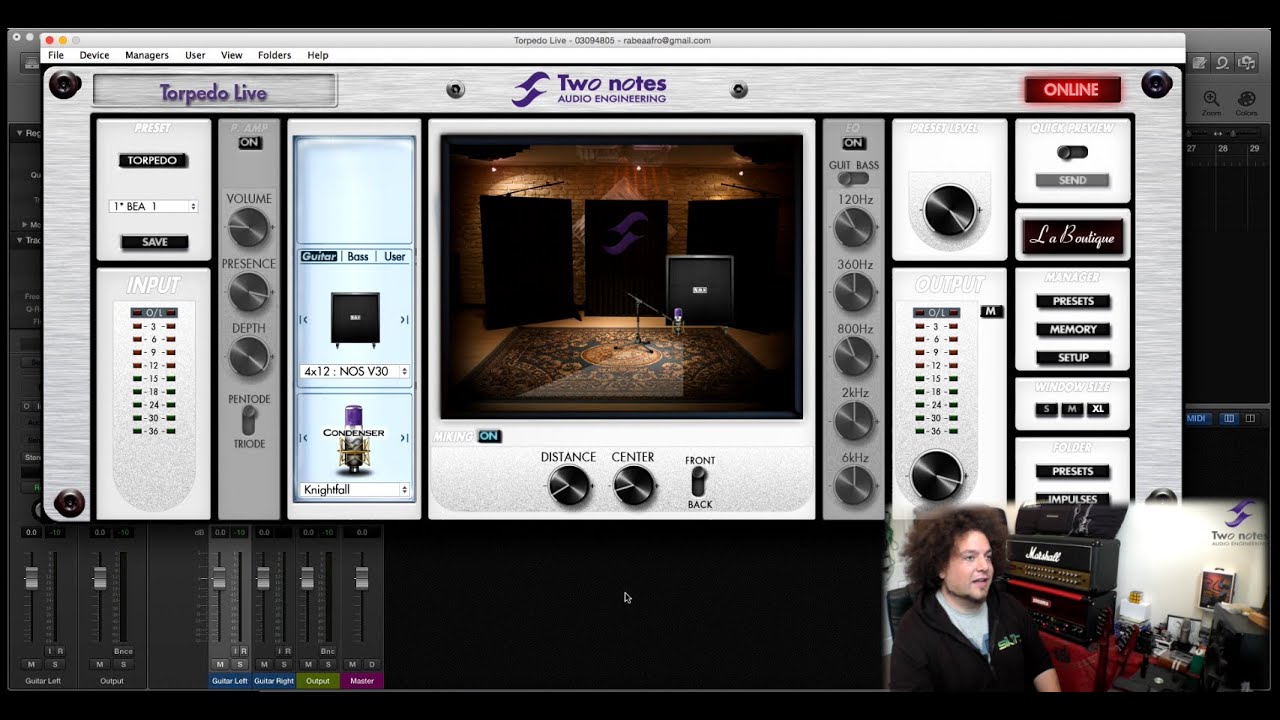Open the MEMORY manager

pyautogui.click(x=1073, y=329)
